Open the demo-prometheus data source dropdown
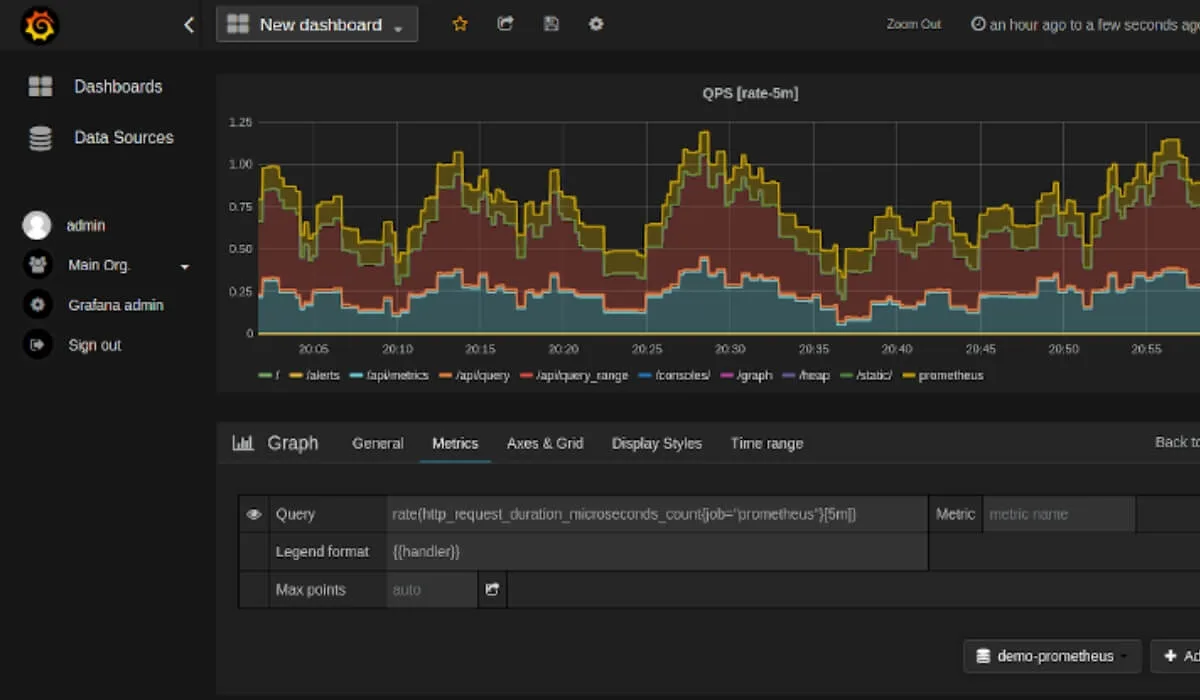This screenshot has width=1200, height=700. (1051, 656)
